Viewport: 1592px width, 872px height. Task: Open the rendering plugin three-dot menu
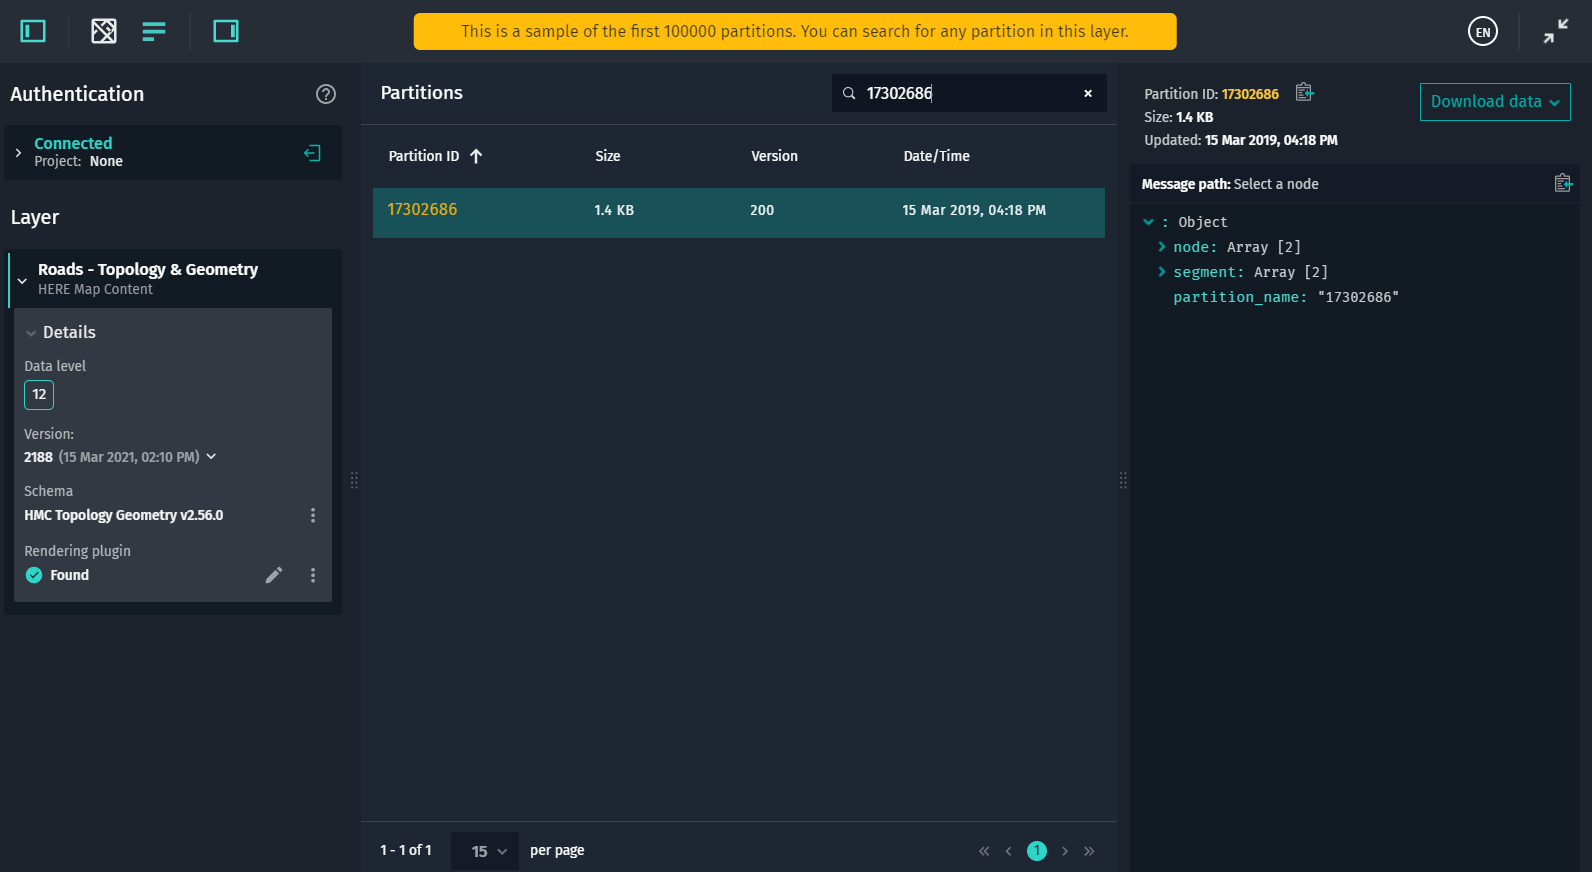[313, 575]
